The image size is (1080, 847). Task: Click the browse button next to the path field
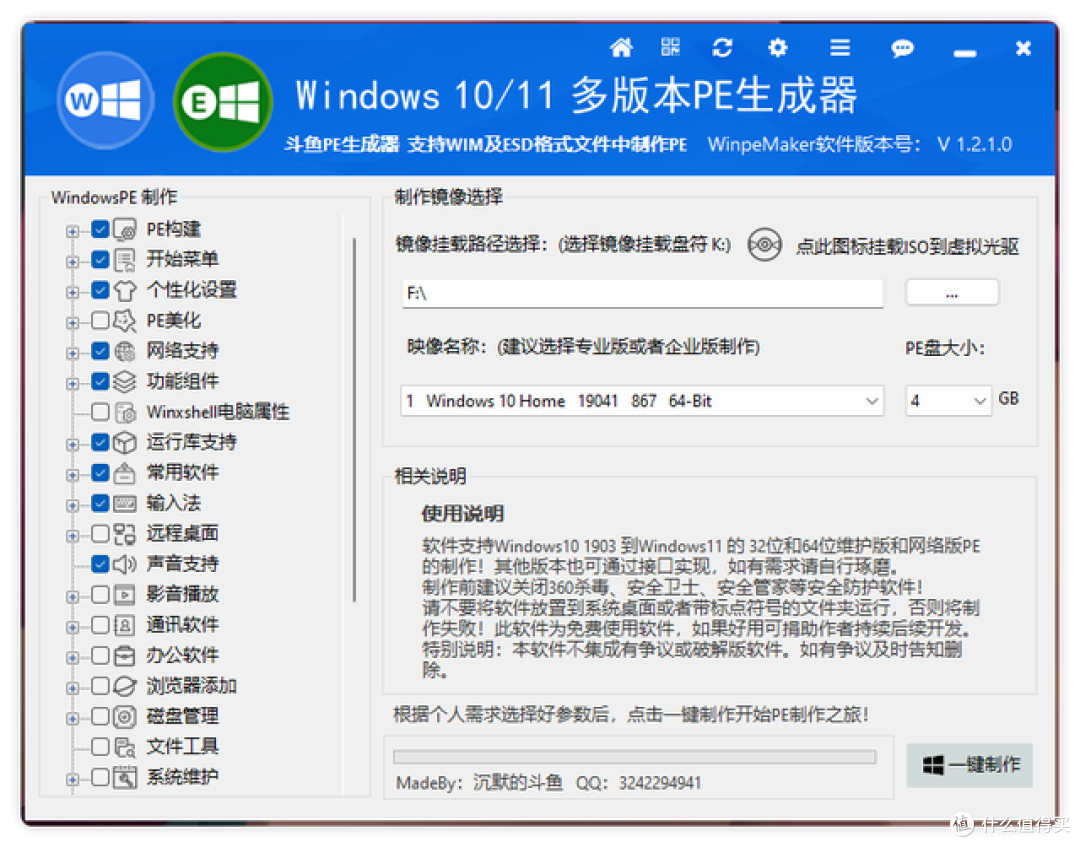point(951,292)
